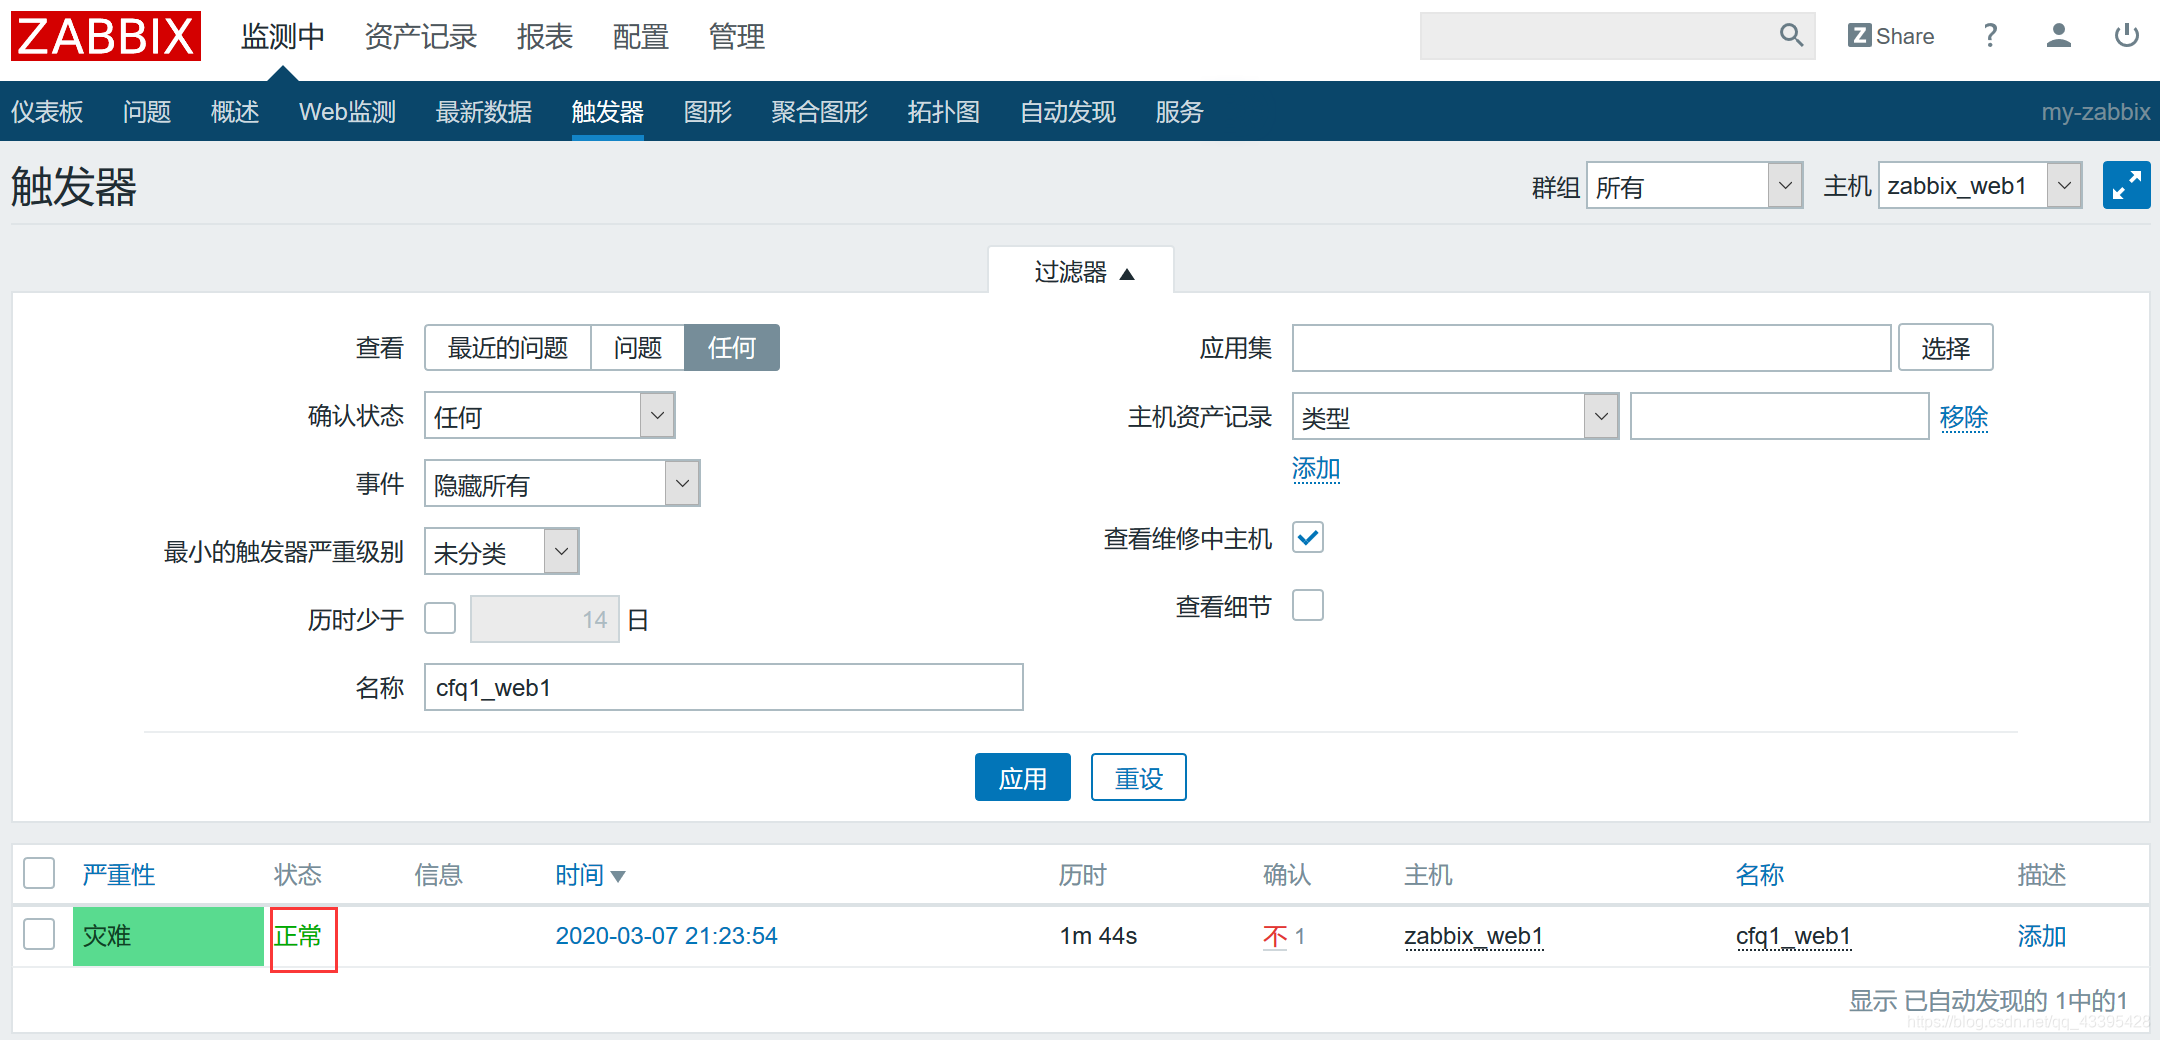Go to 自动发现 submenu

click(1068, 111)
